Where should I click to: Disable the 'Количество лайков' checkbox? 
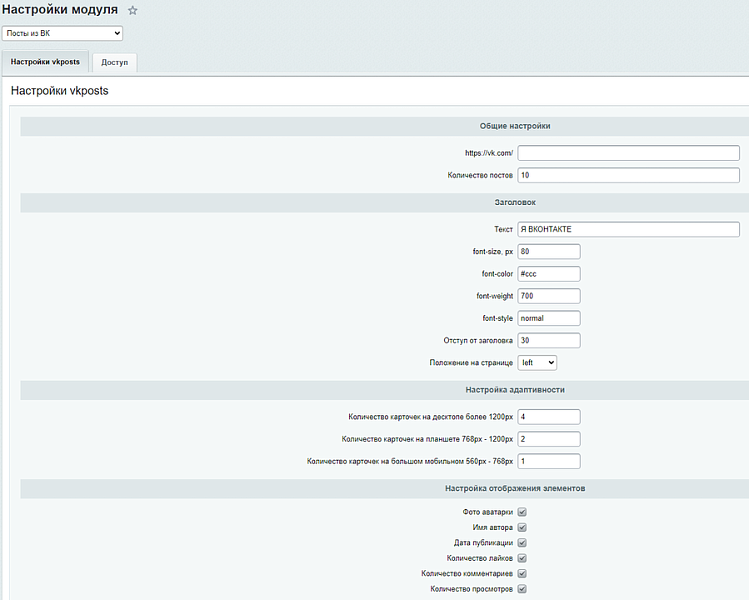point(522,558)
